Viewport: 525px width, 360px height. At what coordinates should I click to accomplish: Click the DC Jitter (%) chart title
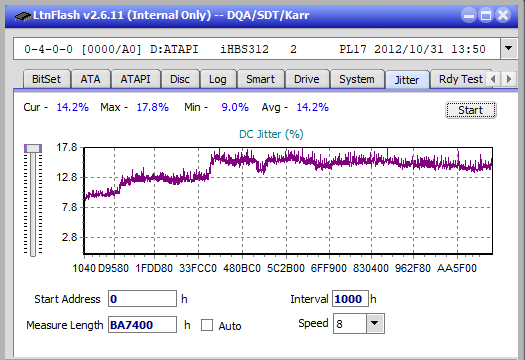pos(271,134)
